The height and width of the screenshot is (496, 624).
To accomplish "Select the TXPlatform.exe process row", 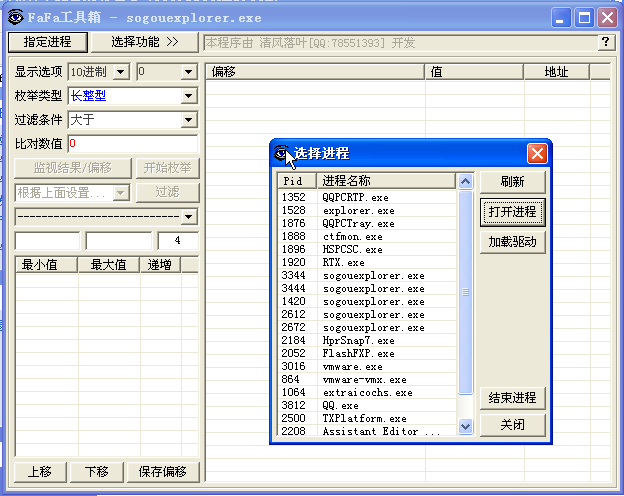I will [367, 418].
